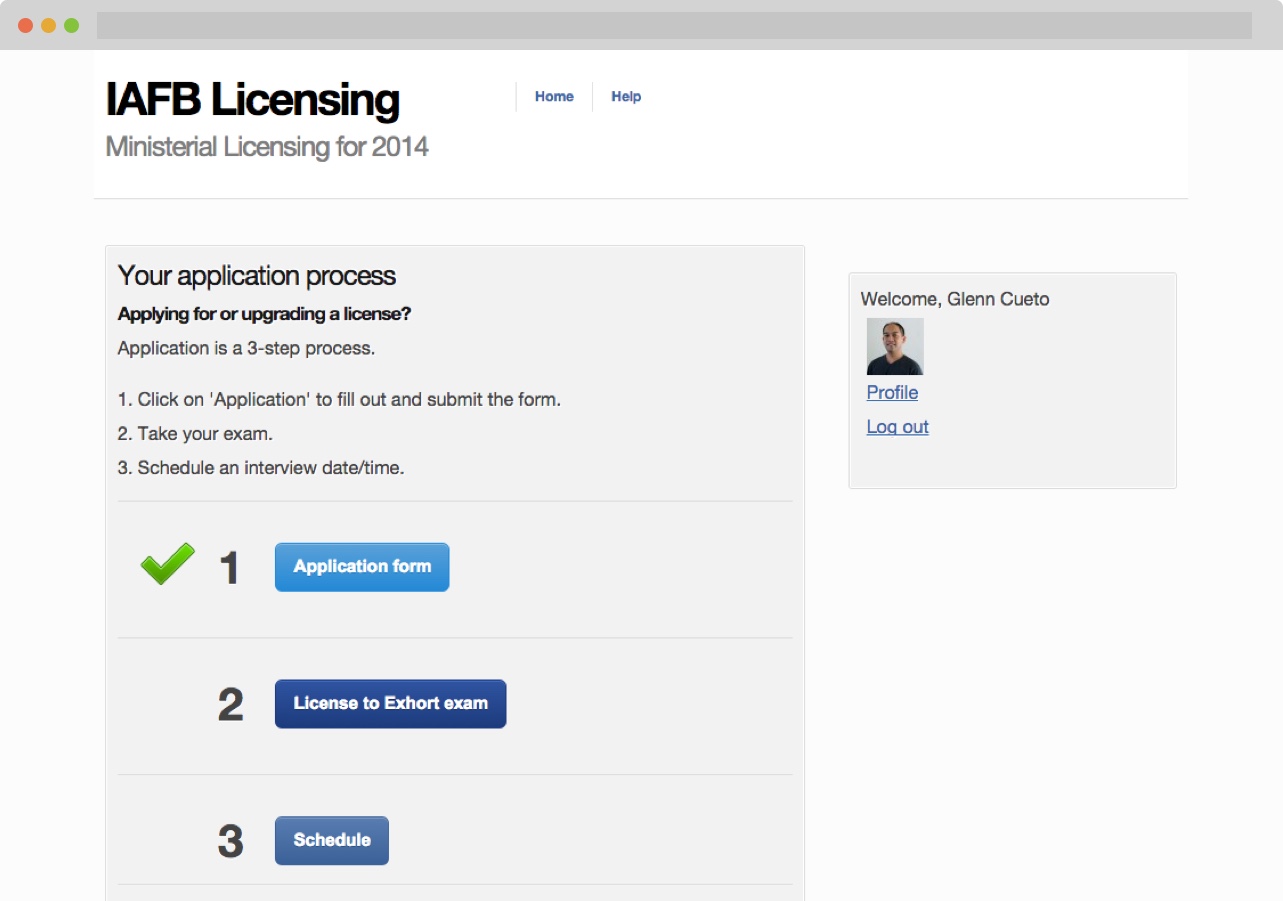Click the IAFB Licensing site title
Image resolution: width=1283 pixels, height=901 pixels.
point(252,100)
